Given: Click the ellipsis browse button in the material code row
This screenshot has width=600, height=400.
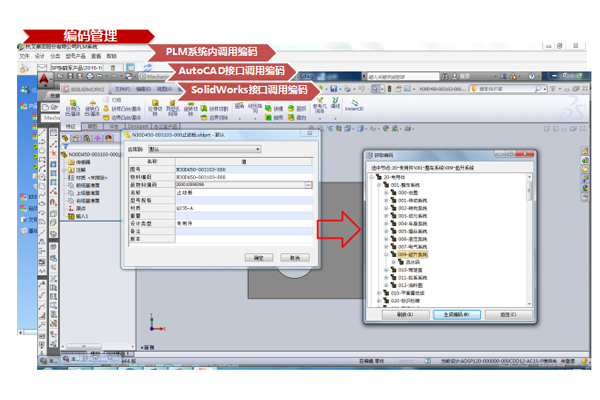Looking at the screenshot, I should (308, 185).
